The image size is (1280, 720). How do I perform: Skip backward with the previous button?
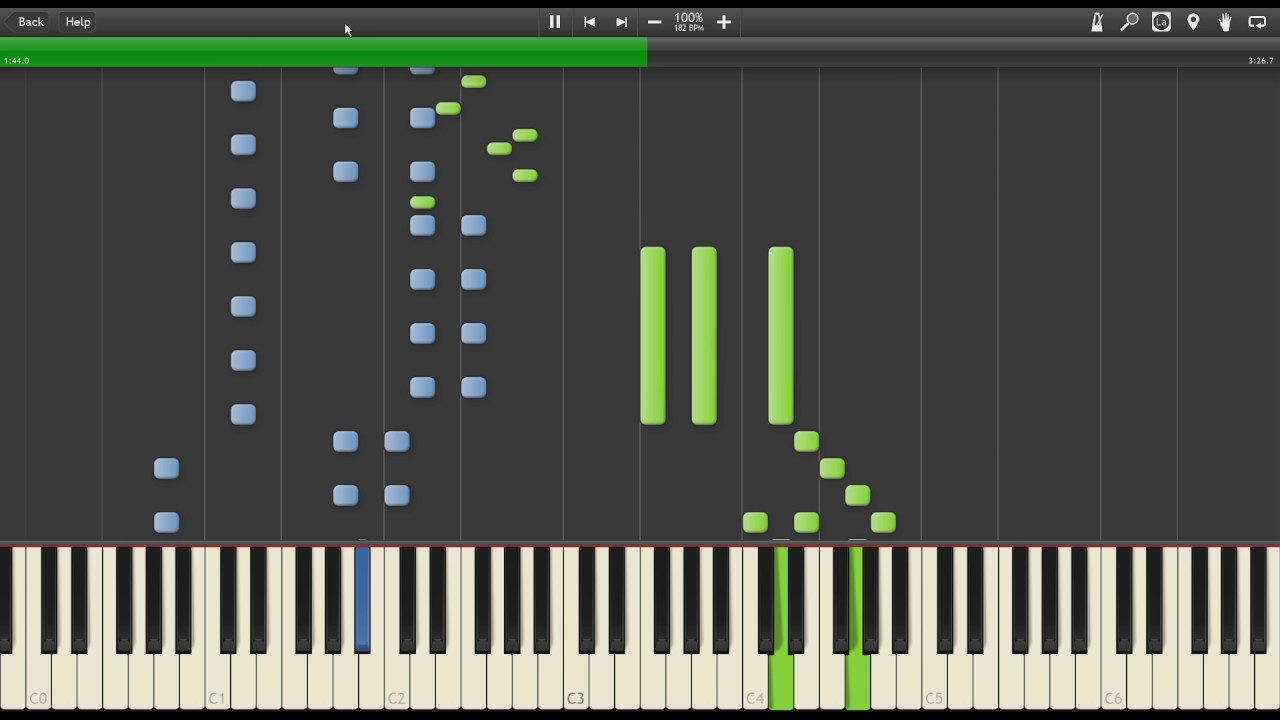(589, 22)
